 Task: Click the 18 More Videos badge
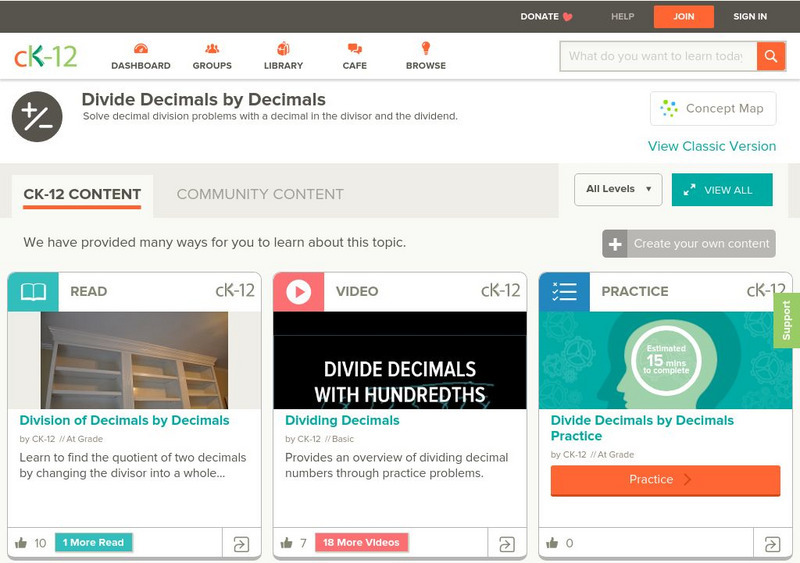point(361,543)
